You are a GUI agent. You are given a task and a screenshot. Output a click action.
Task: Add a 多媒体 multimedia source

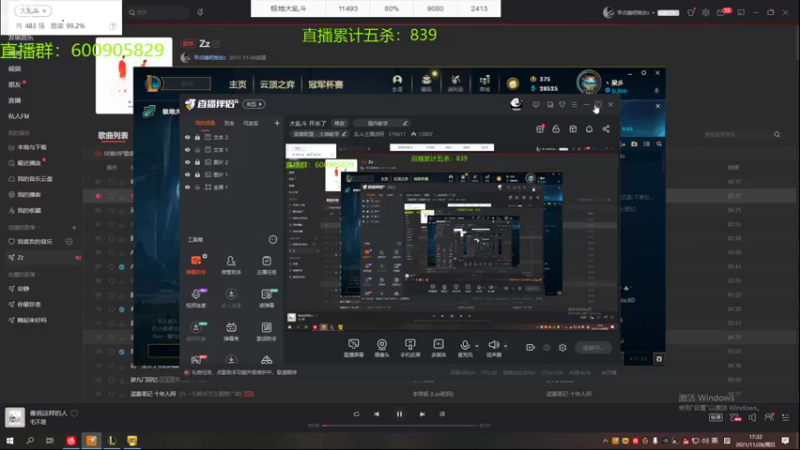438,348
